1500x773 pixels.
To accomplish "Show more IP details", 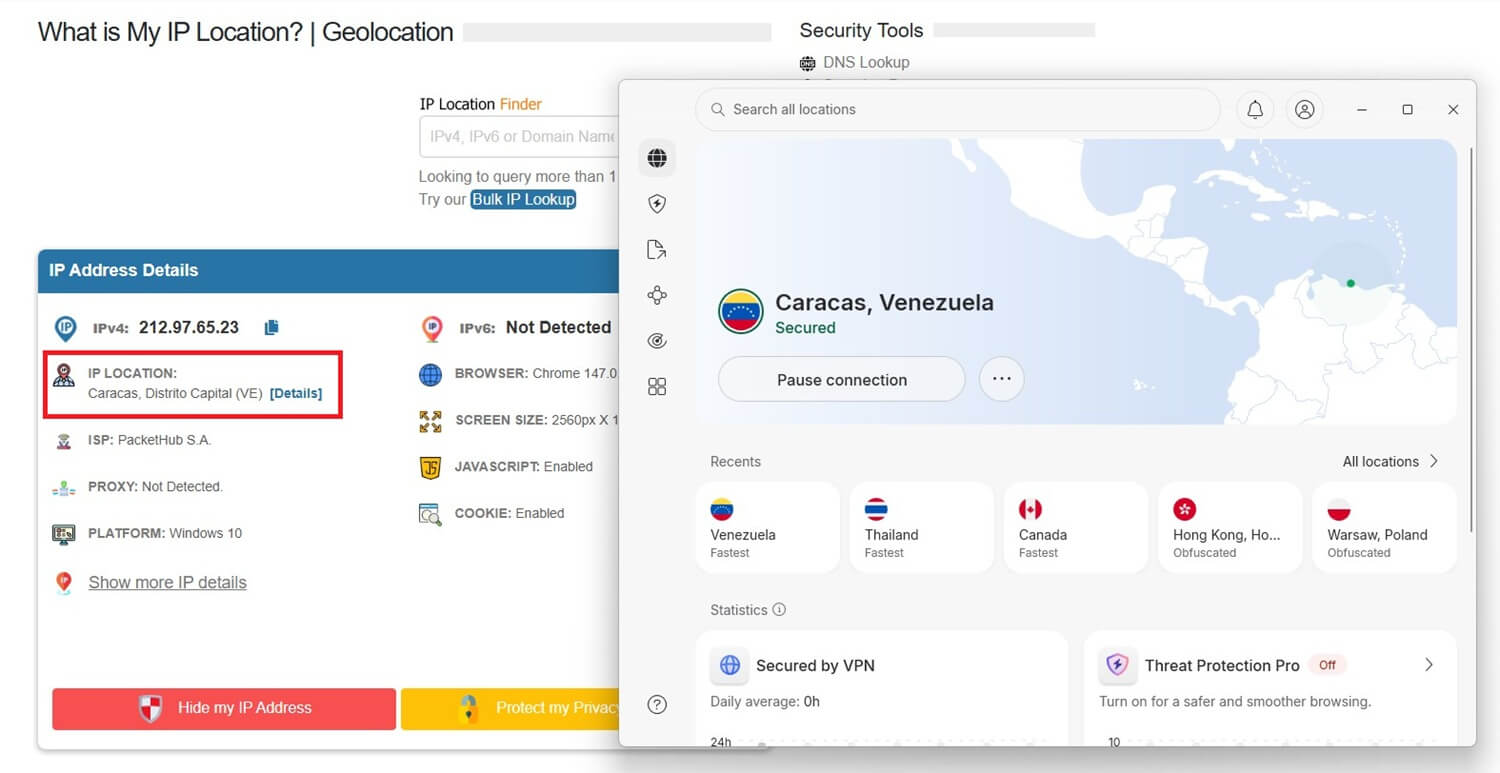I will coord(167,582).
